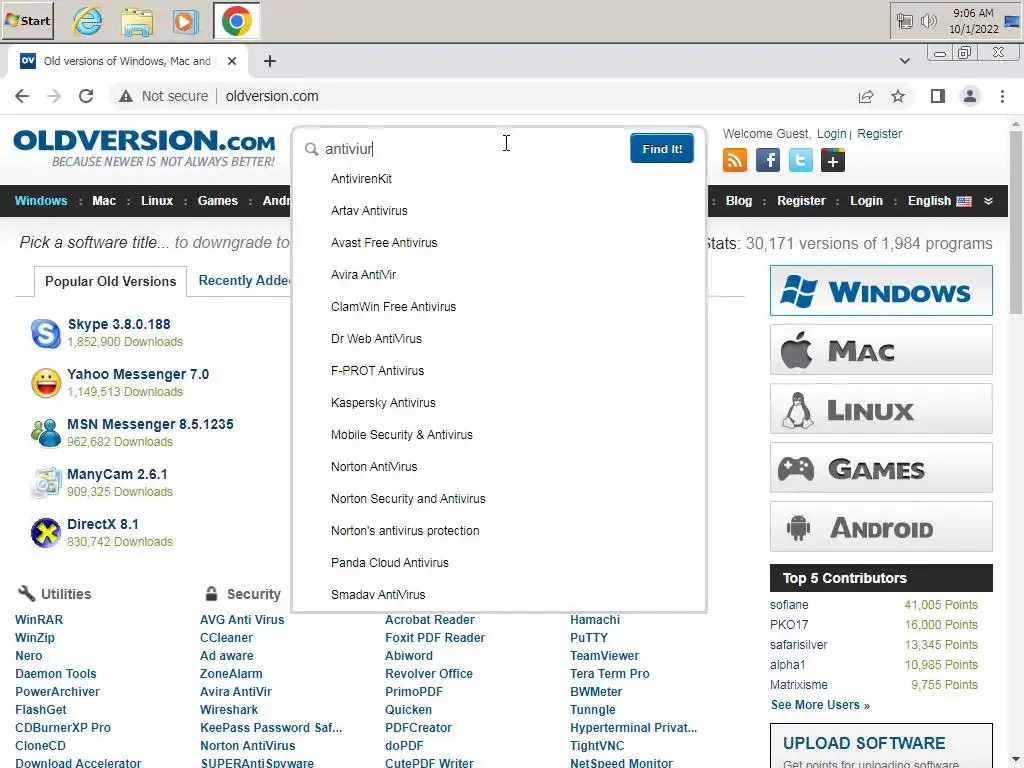This screenshot has height=768, width=1024.
Task: Bookmark this page with star icon
Action: pos(898,97)
